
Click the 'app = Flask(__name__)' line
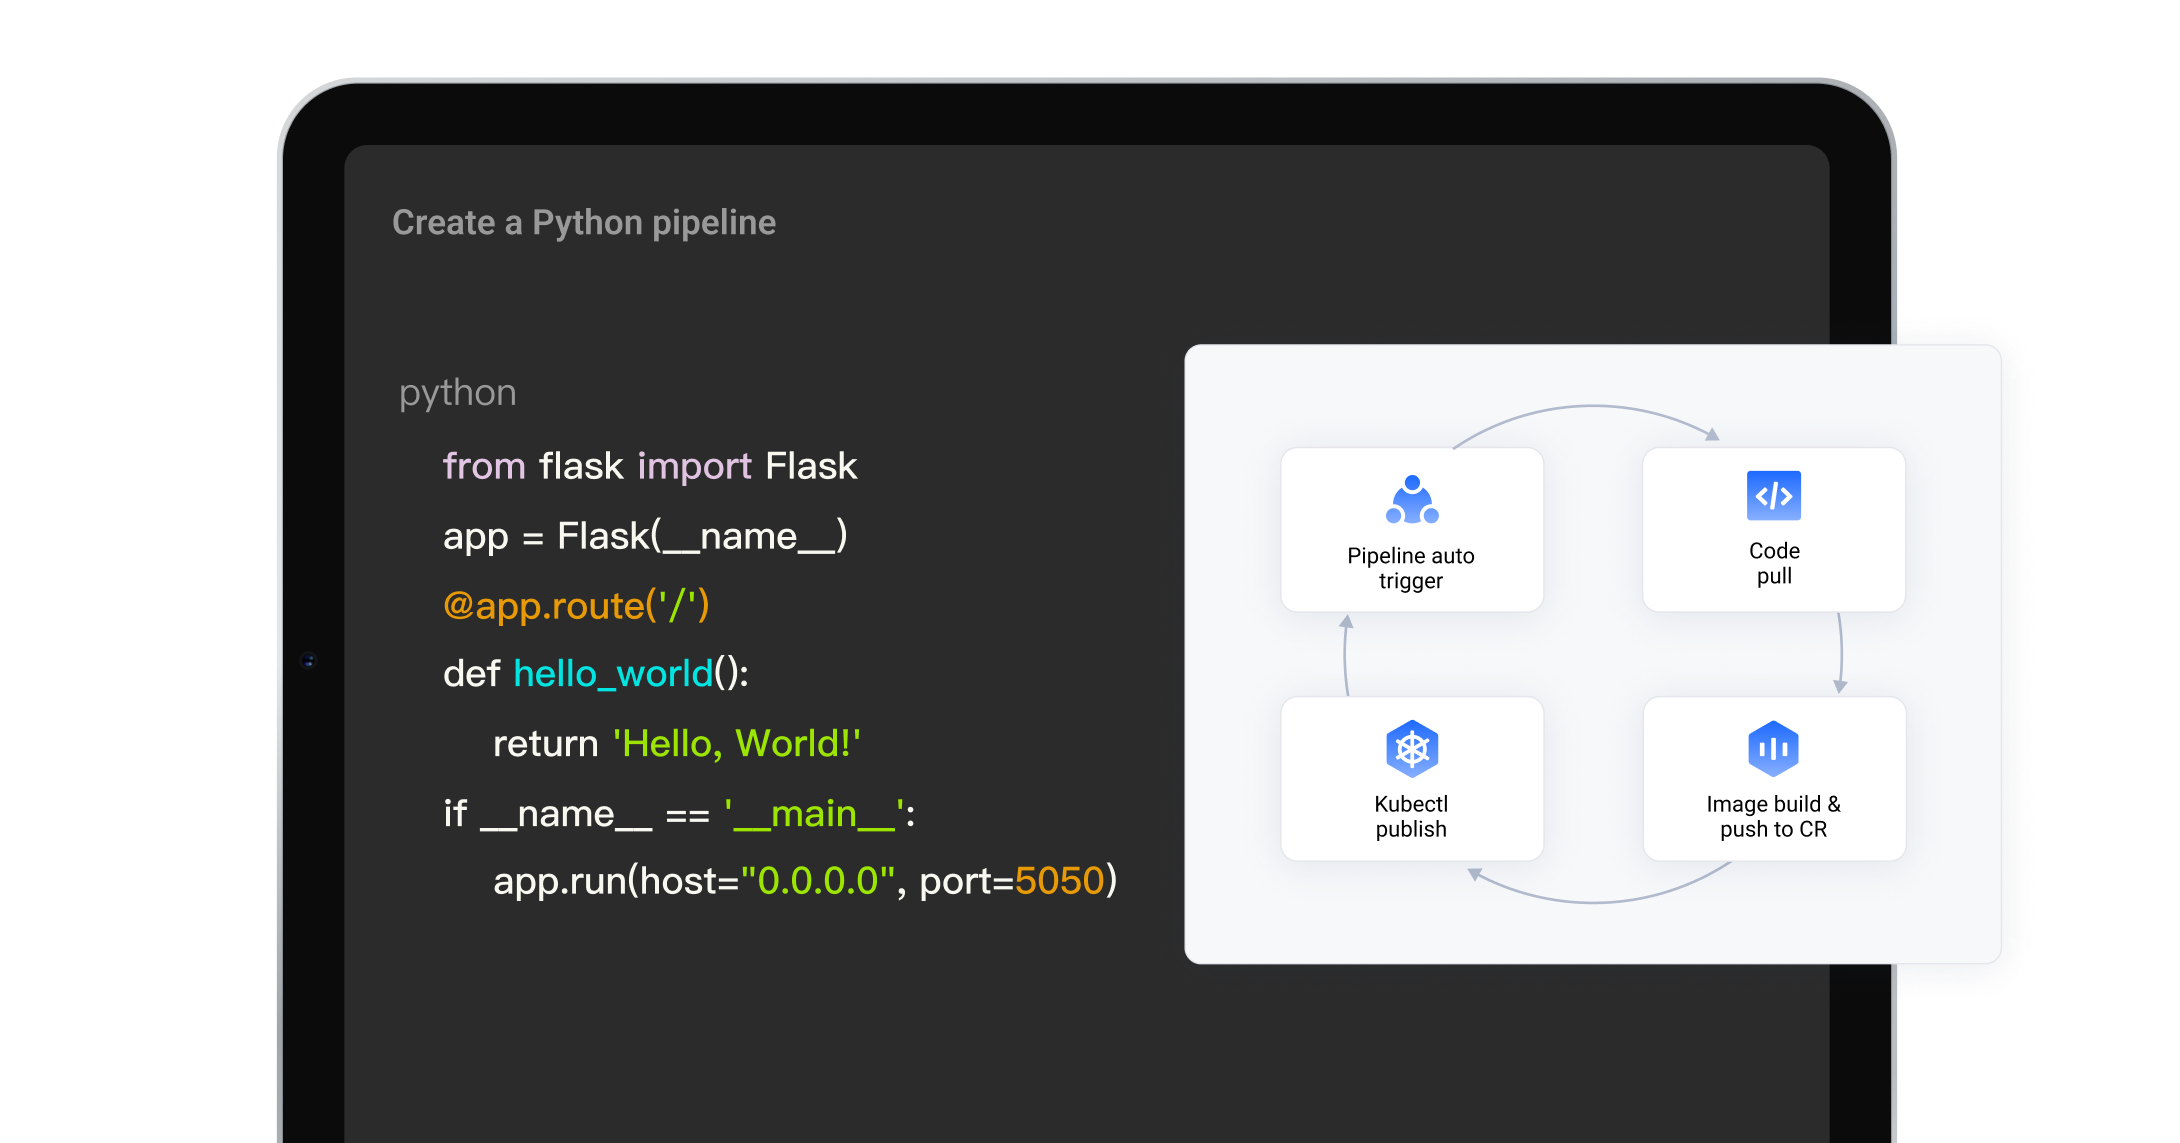(x=645, y=536)
